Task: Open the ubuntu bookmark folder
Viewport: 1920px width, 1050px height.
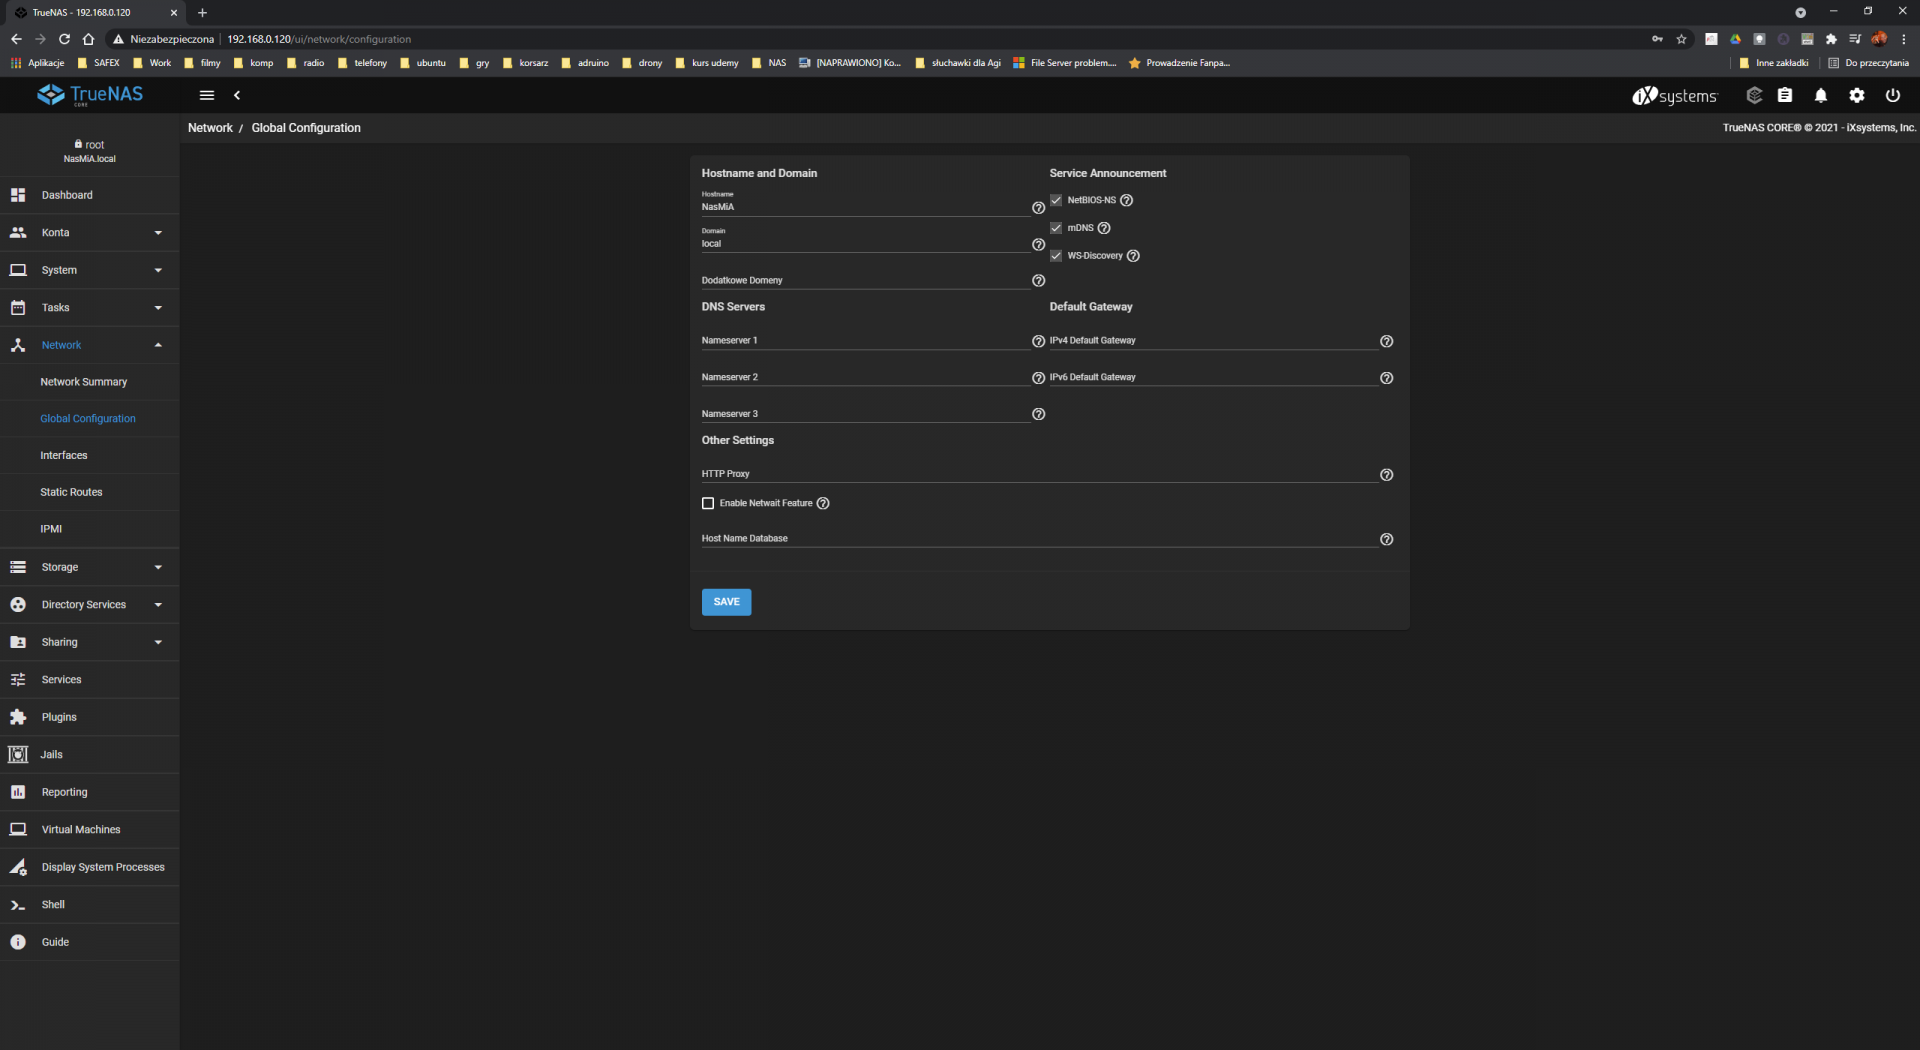Action: 423,63
